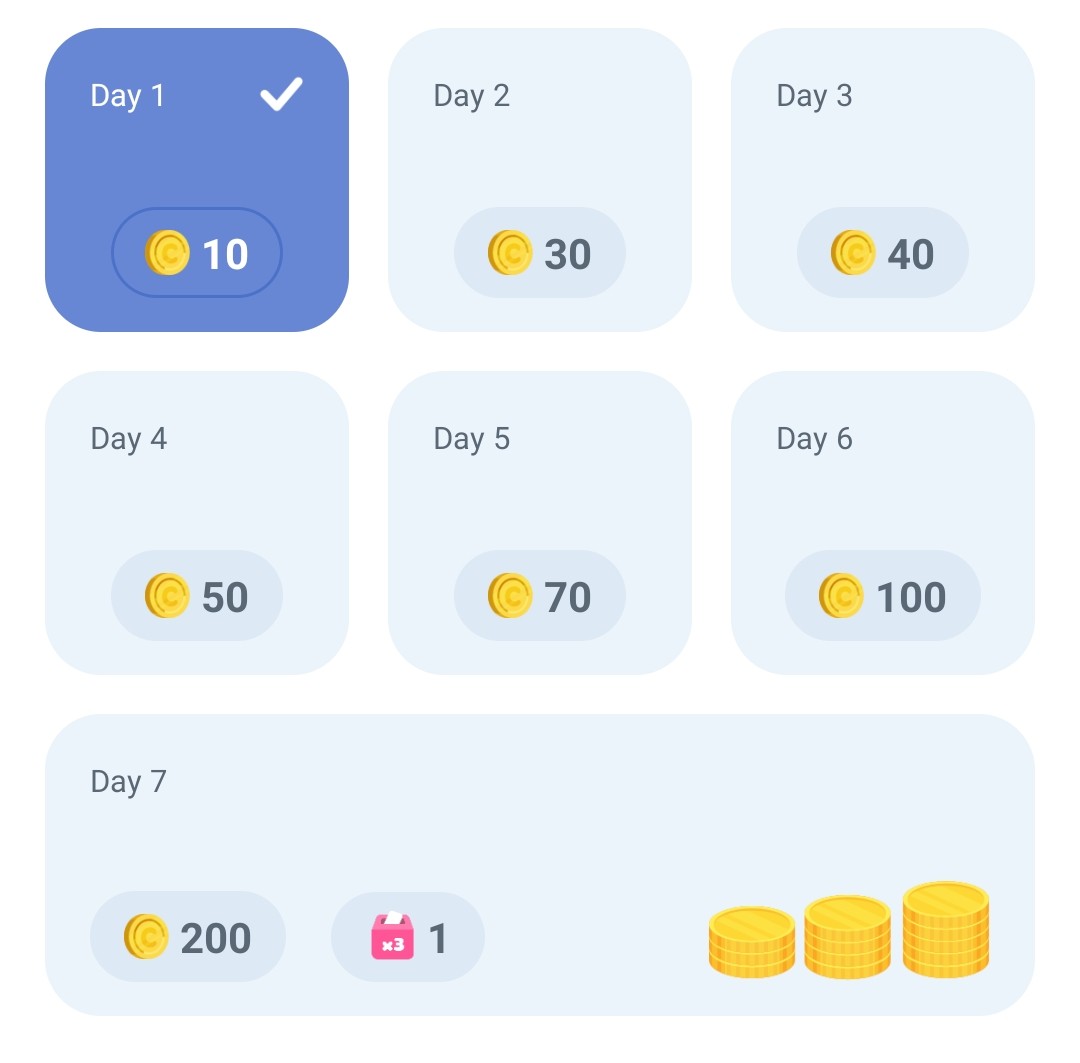
Task: Select the 10 coins reward pill
Action: coord(197,253)
